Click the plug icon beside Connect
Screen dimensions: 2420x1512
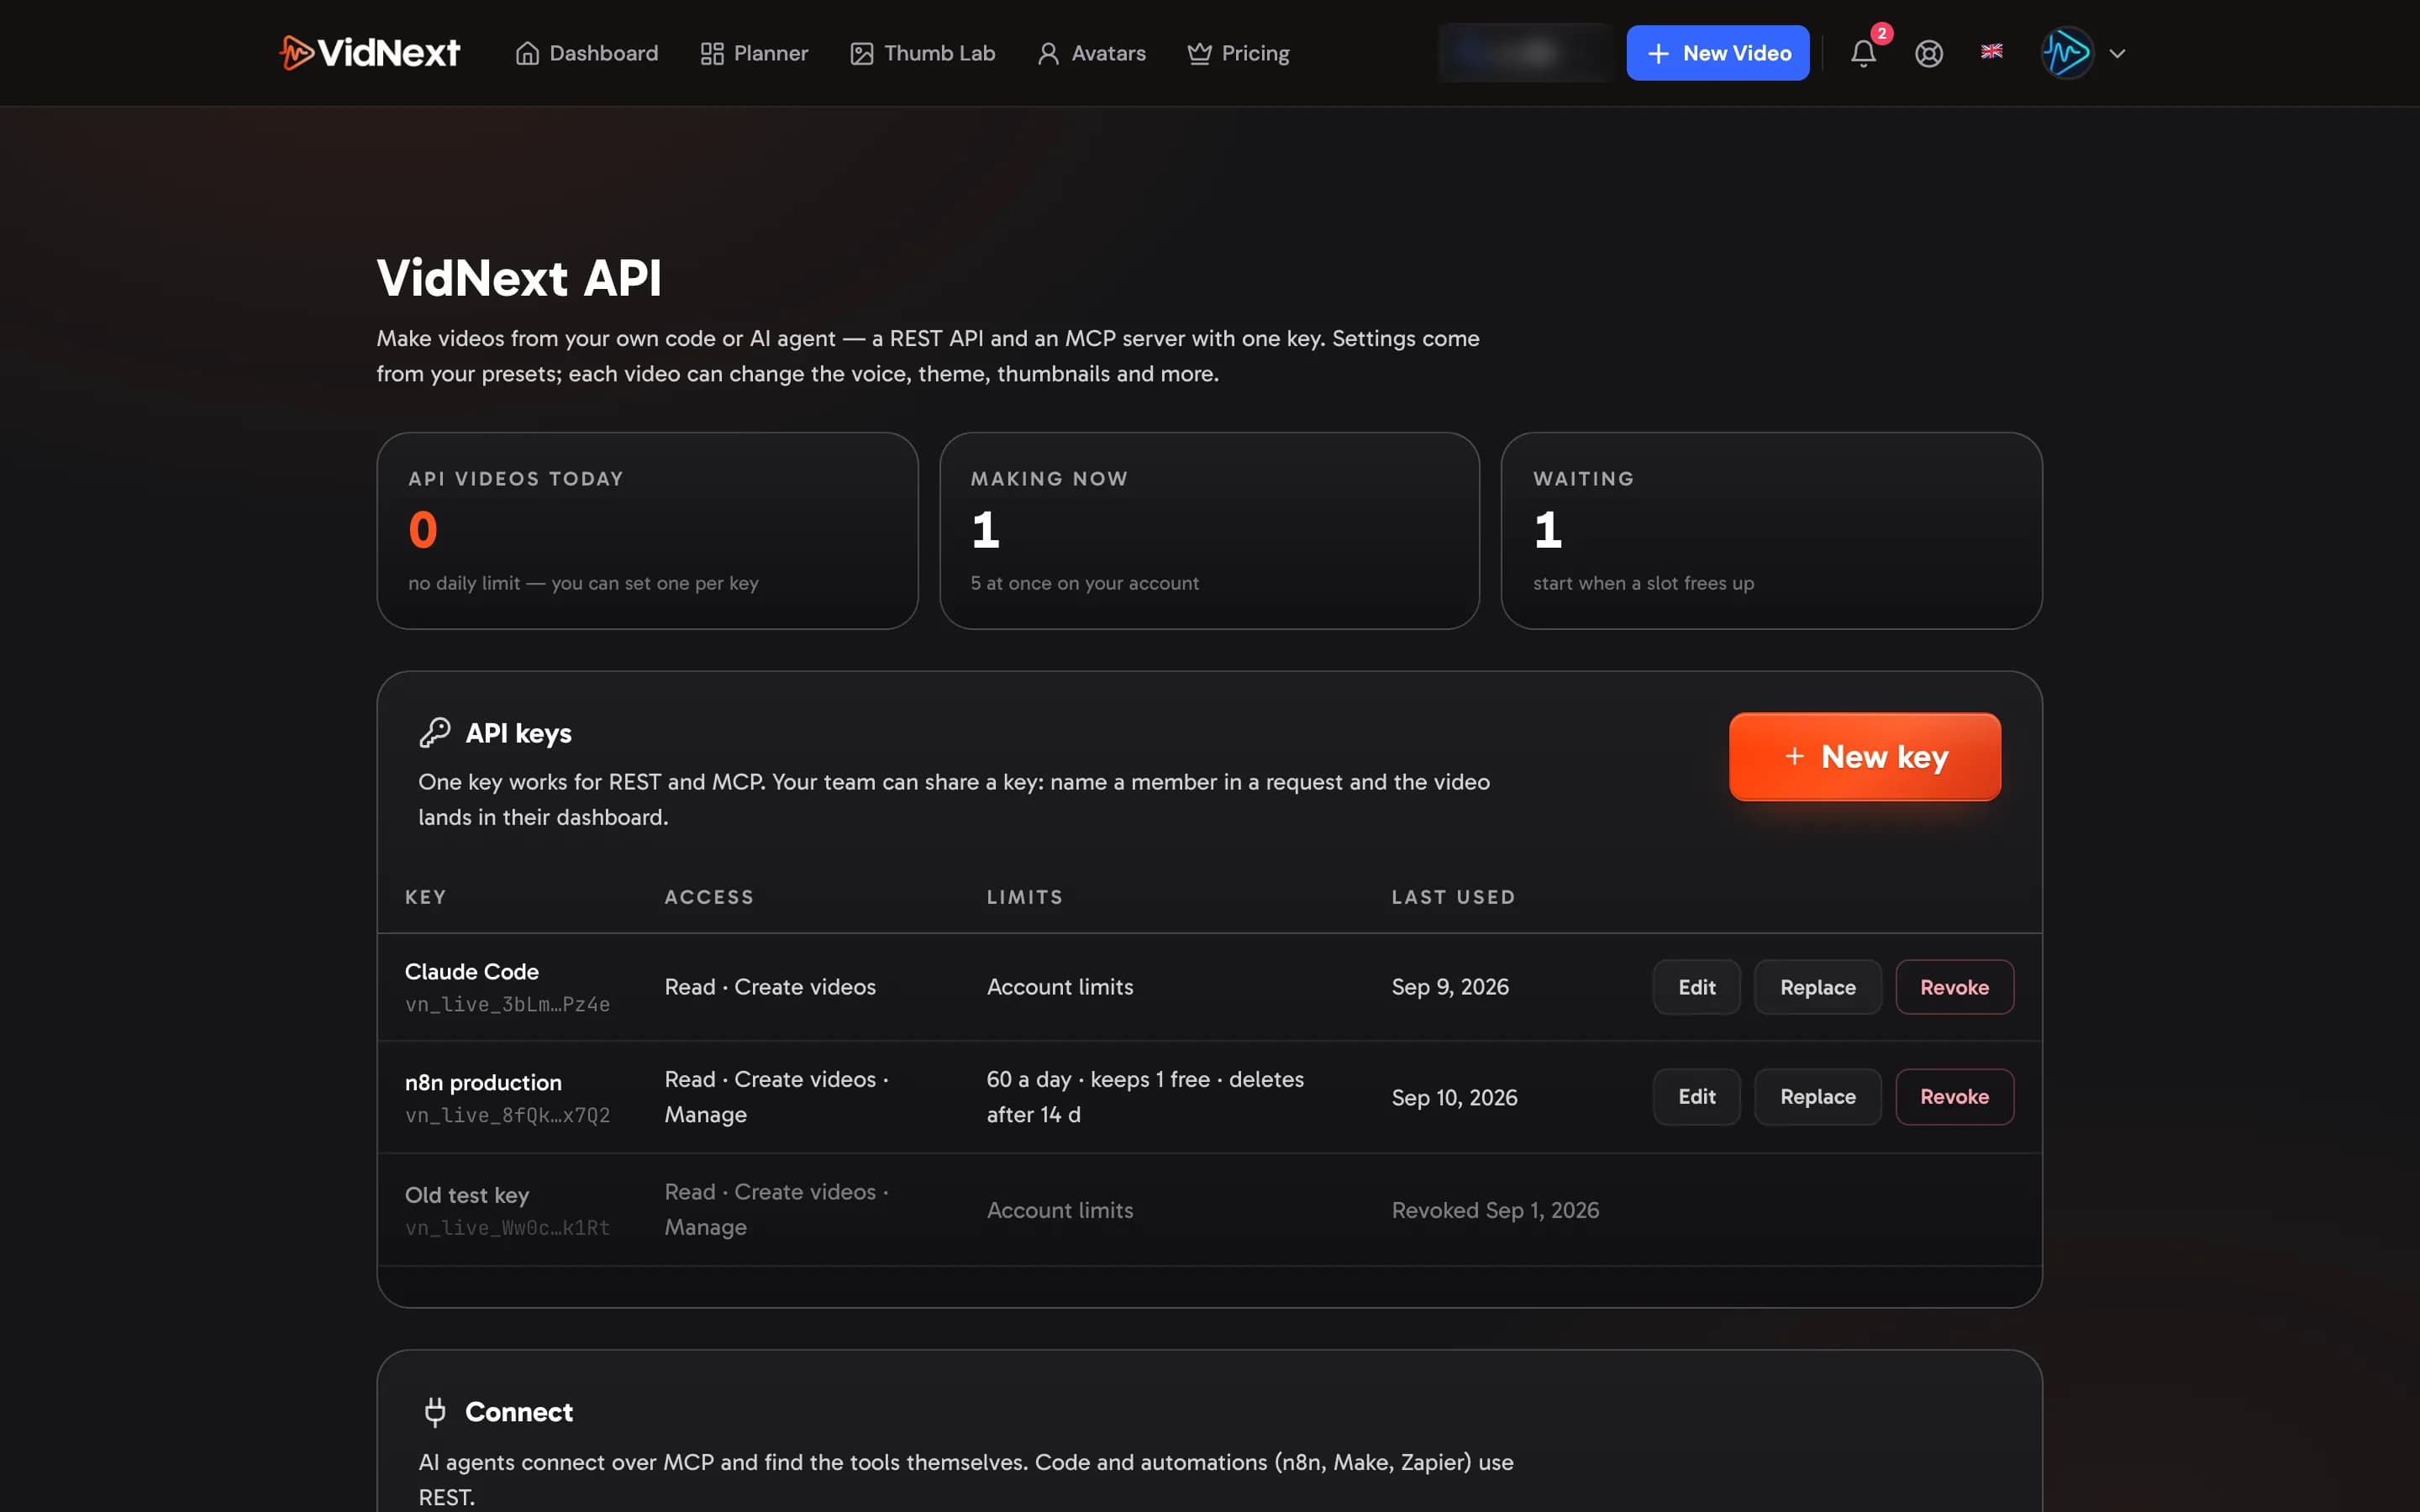435,1411
